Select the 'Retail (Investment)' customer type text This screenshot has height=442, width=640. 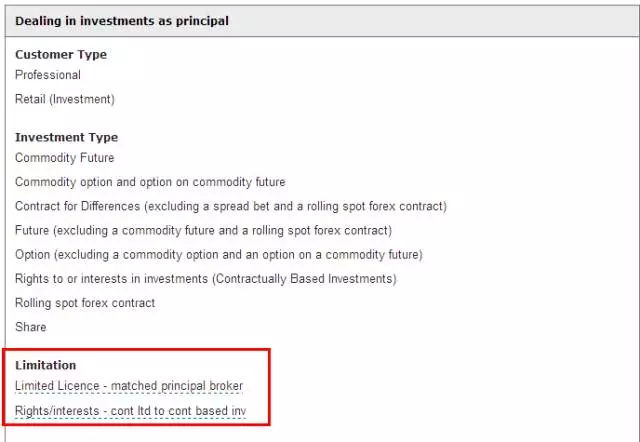click(65, 99)
